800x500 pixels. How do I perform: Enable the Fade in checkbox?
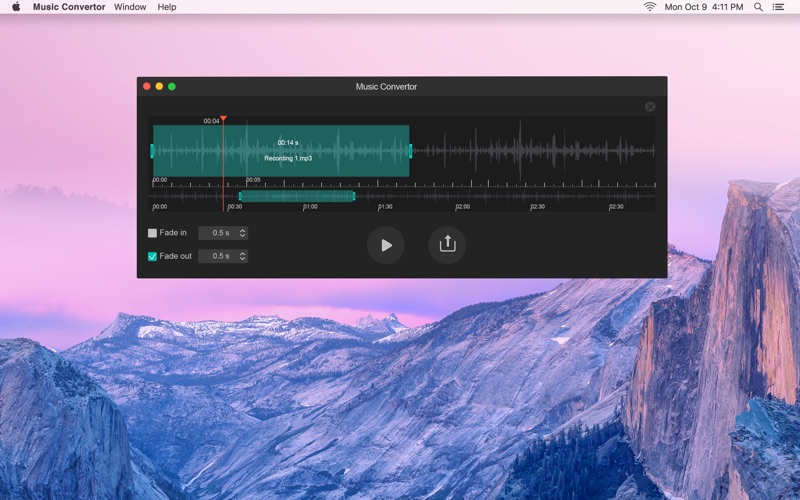tap(152, 233)
